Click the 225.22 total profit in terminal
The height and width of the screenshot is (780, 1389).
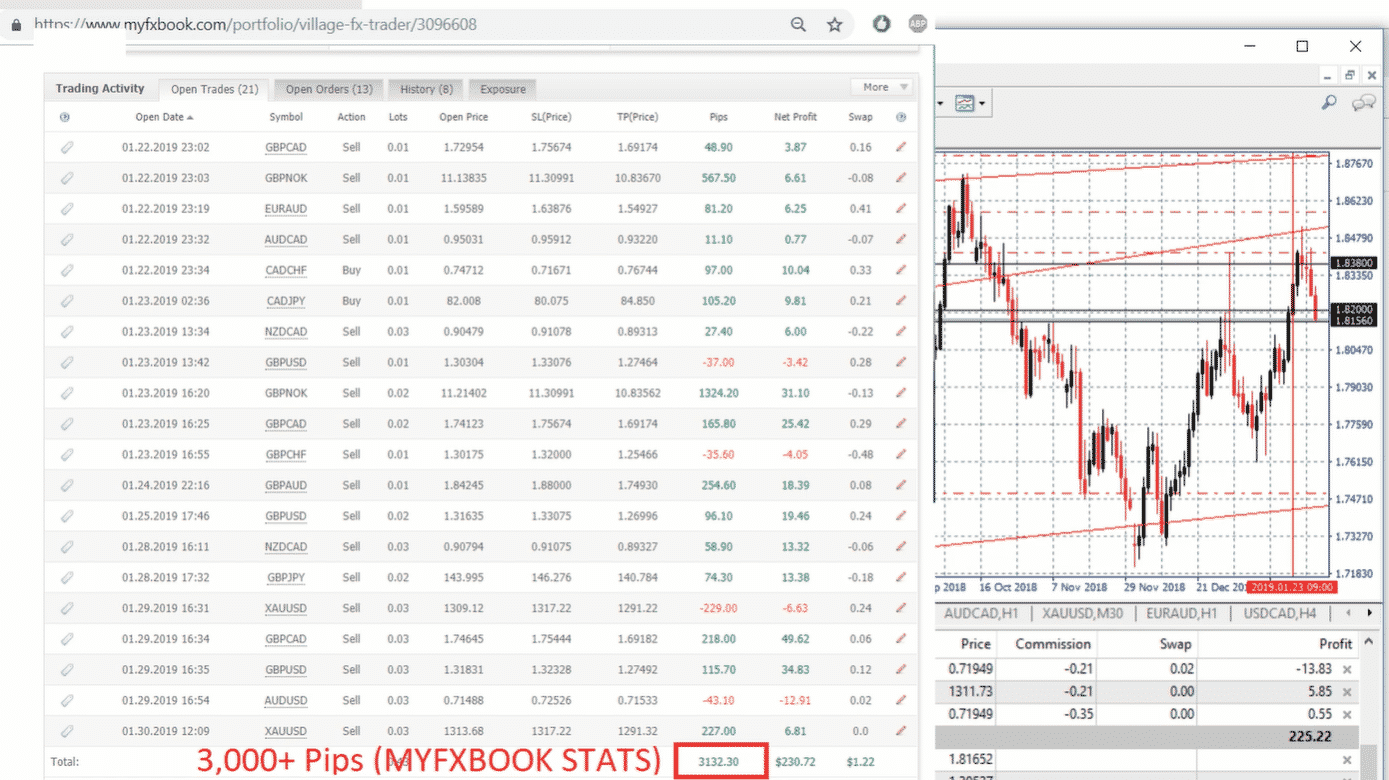(1309, 736)
